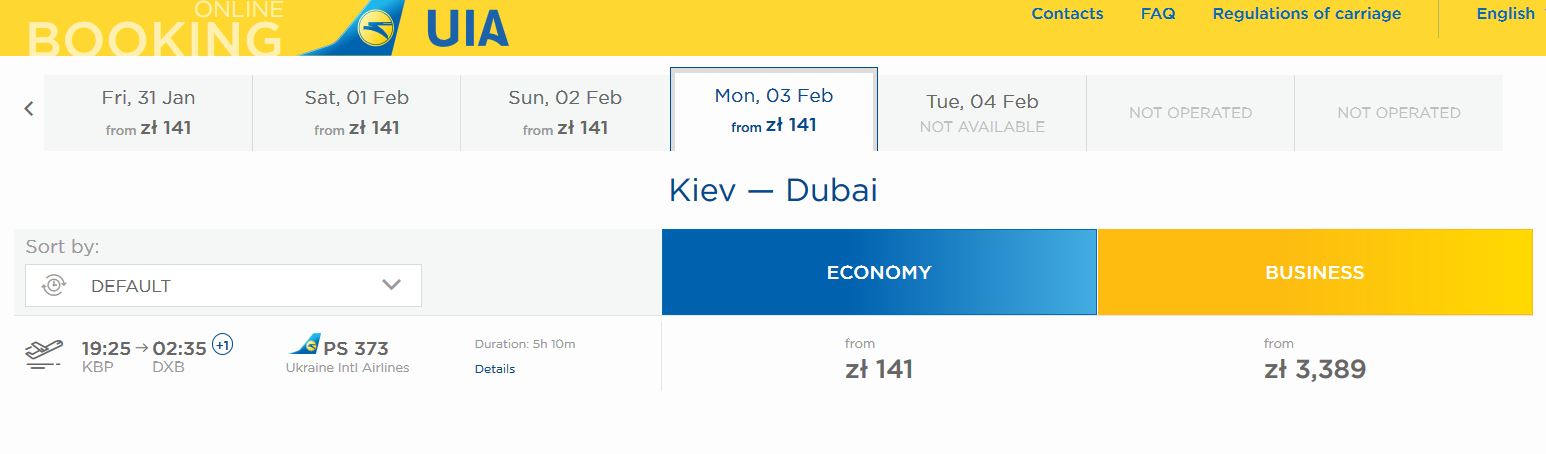The width and height of the screenshot is (1546, 454).
Task: View flight Details for PS 373
Action: (495, 369)
